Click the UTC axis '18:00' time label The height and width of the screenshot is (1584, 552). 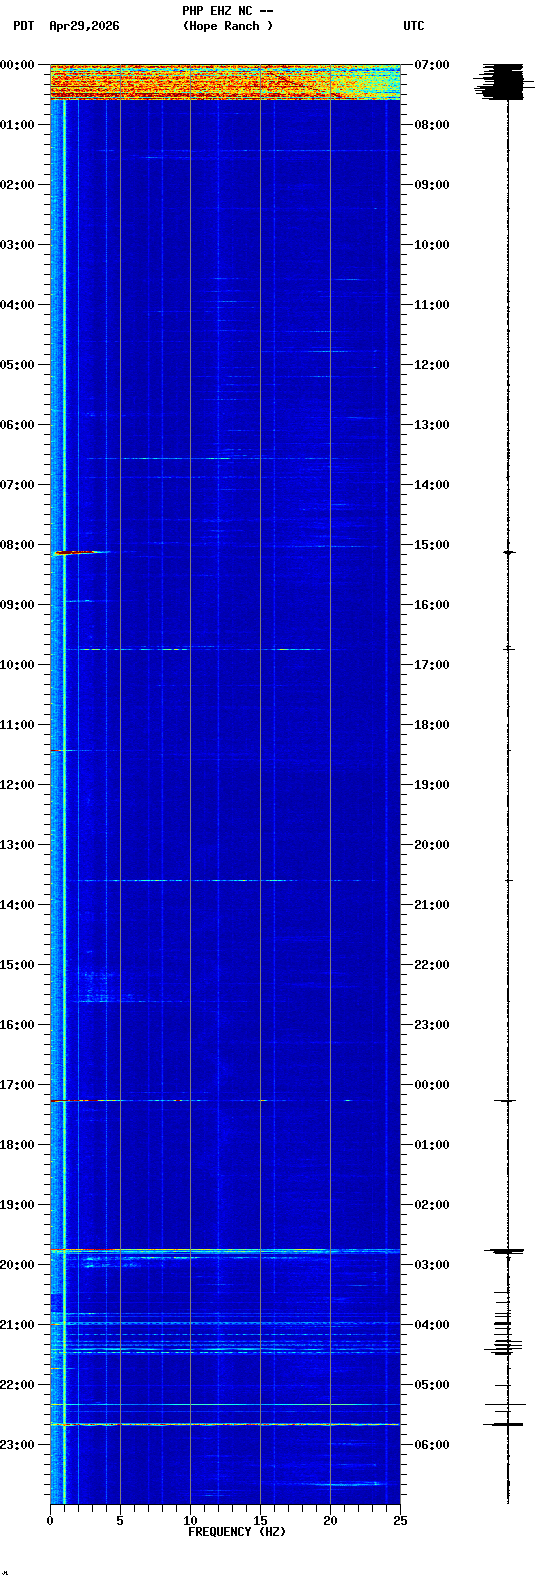(x=432, y=725)
